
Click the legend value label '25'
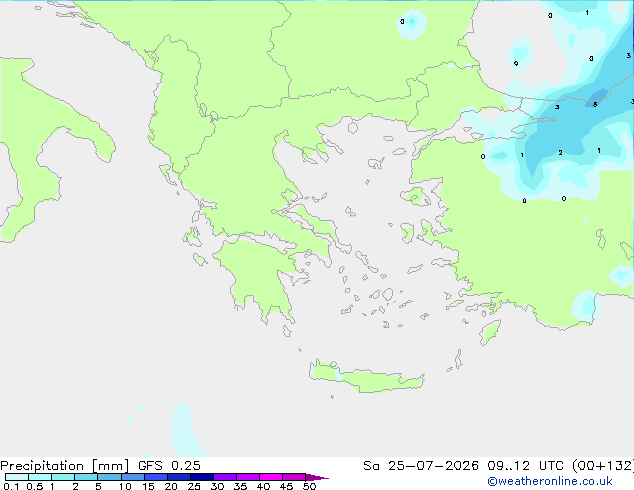194,486
